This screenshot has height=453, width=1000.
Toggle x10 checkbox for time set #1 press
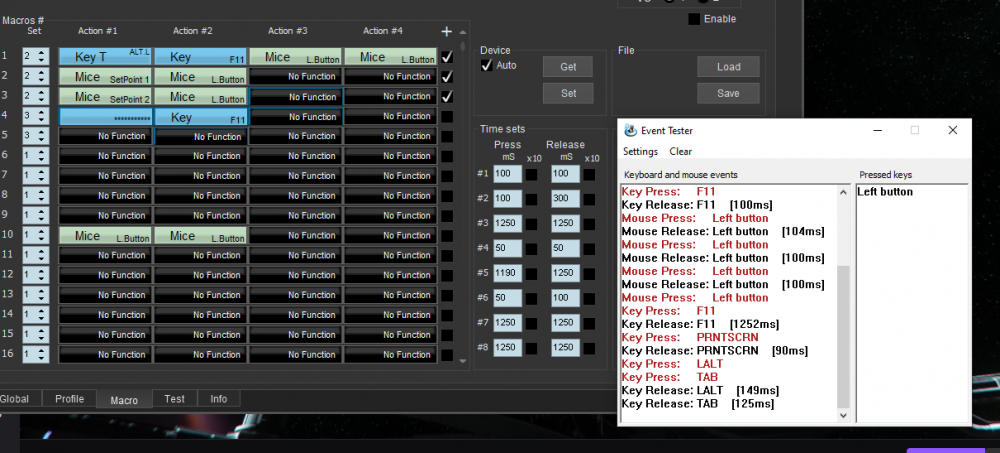[x=532, y=175]
